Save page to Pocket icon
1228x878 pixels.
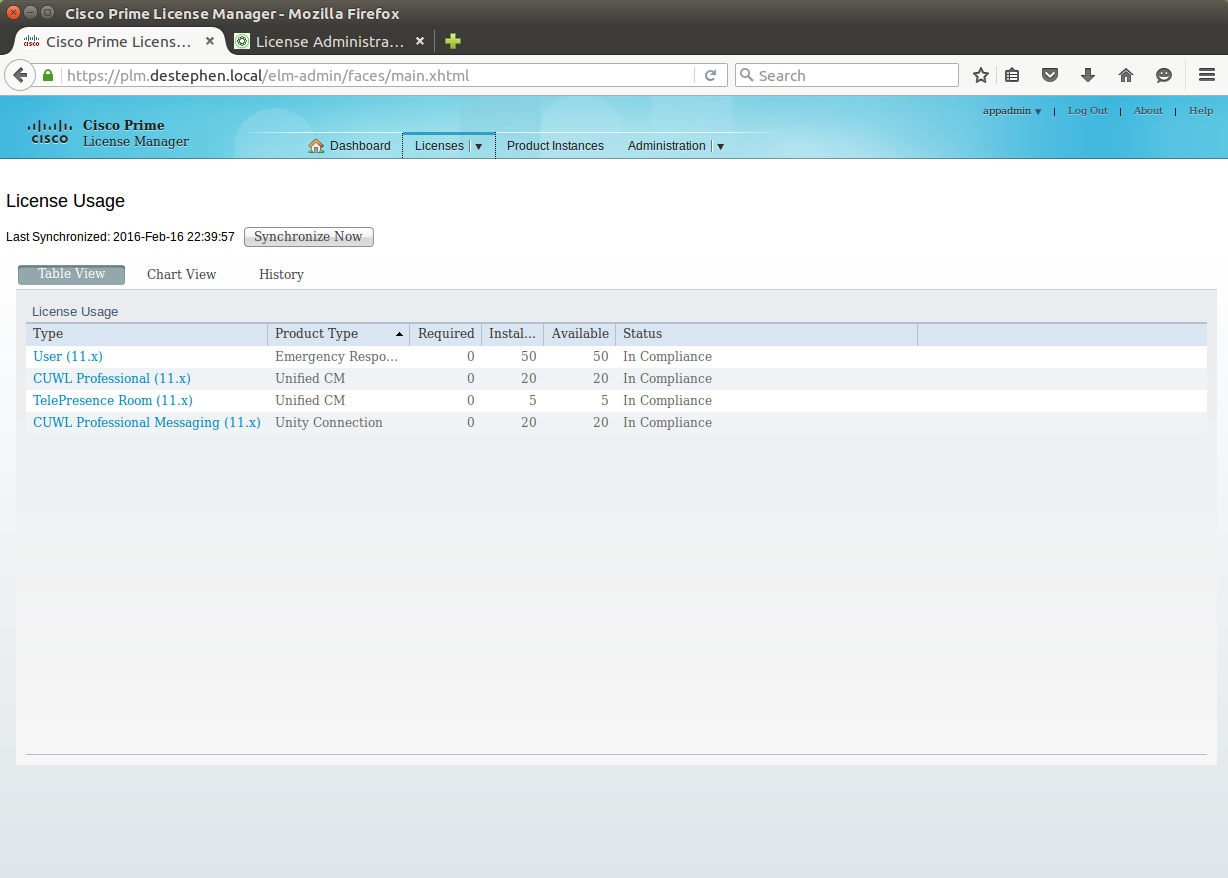click(1050, 75)
